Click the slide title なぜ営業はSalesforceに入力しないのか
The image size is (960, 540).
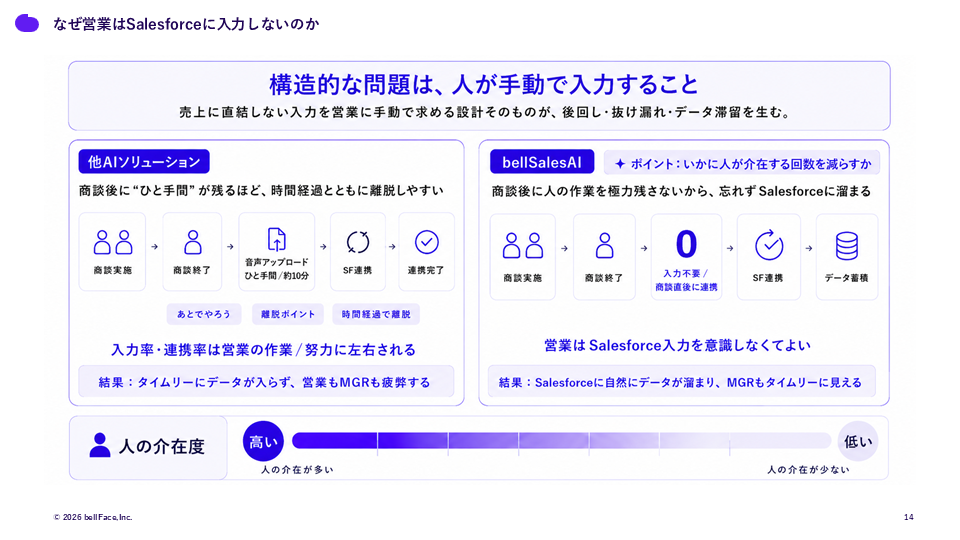[186, 24]
